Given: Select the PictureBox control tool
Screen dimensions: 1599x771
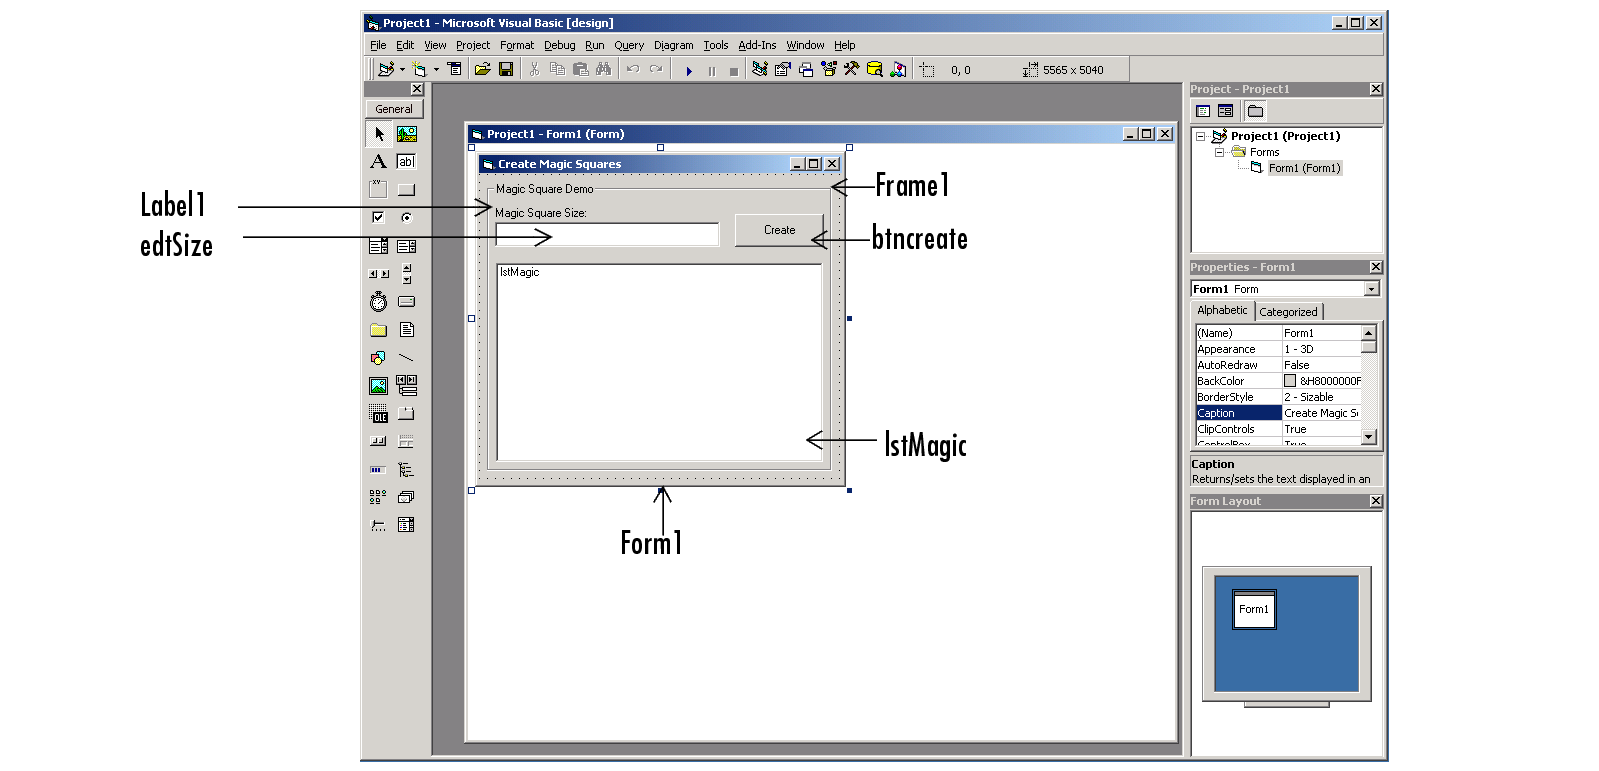Looking at the screenshot, I should pos(407,134).
